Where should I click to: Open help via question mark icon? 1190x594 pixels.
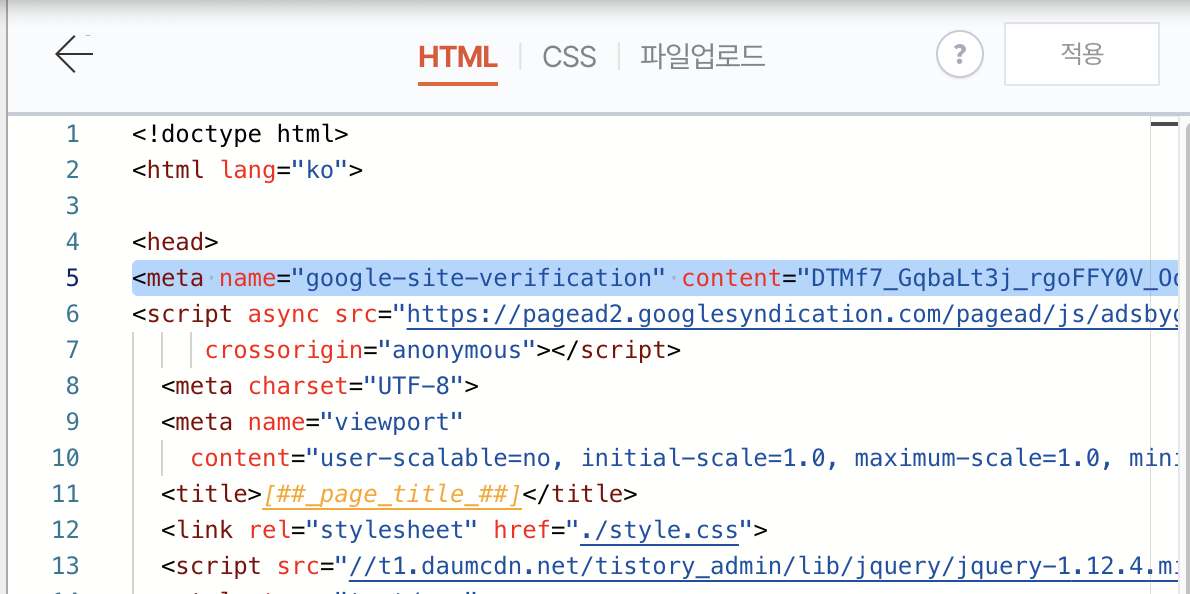(959, 55)
